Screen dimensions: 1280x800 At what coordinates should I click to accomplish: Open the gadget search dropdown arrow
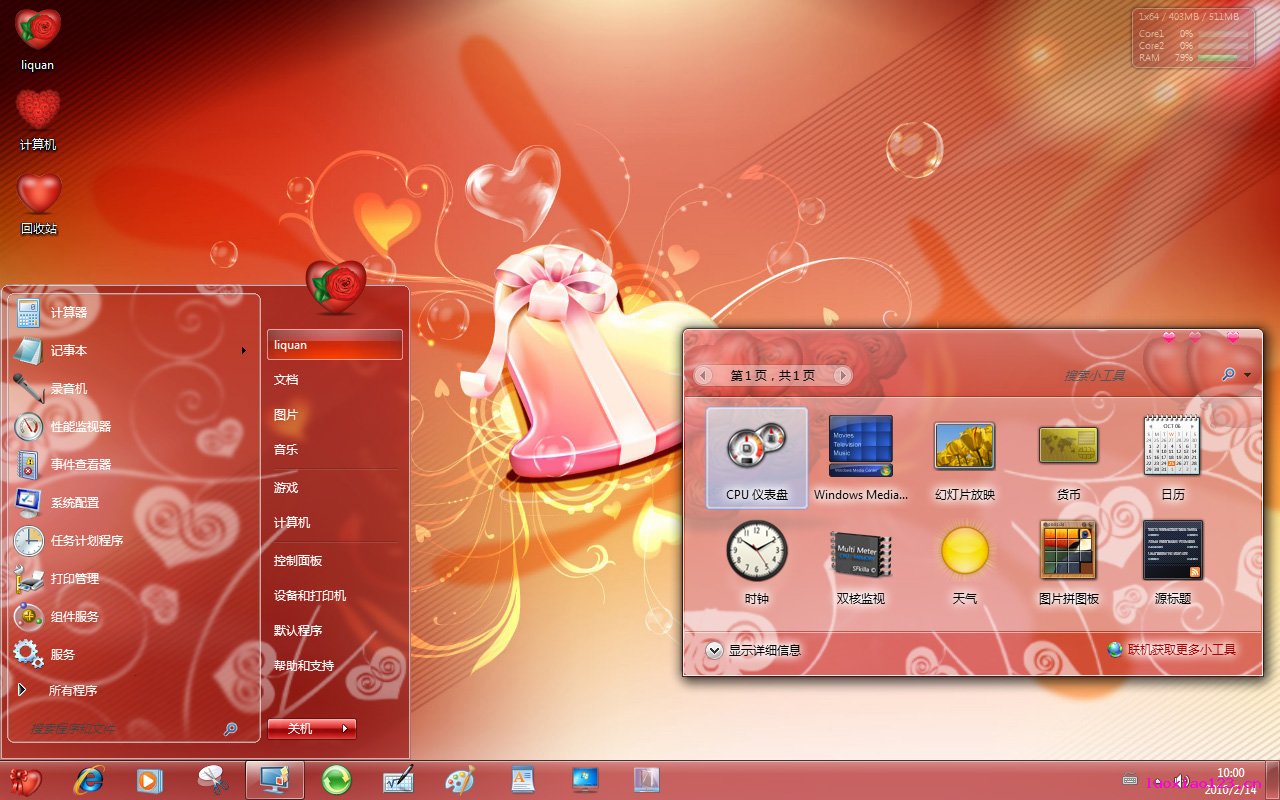[x=1247, y=376]
